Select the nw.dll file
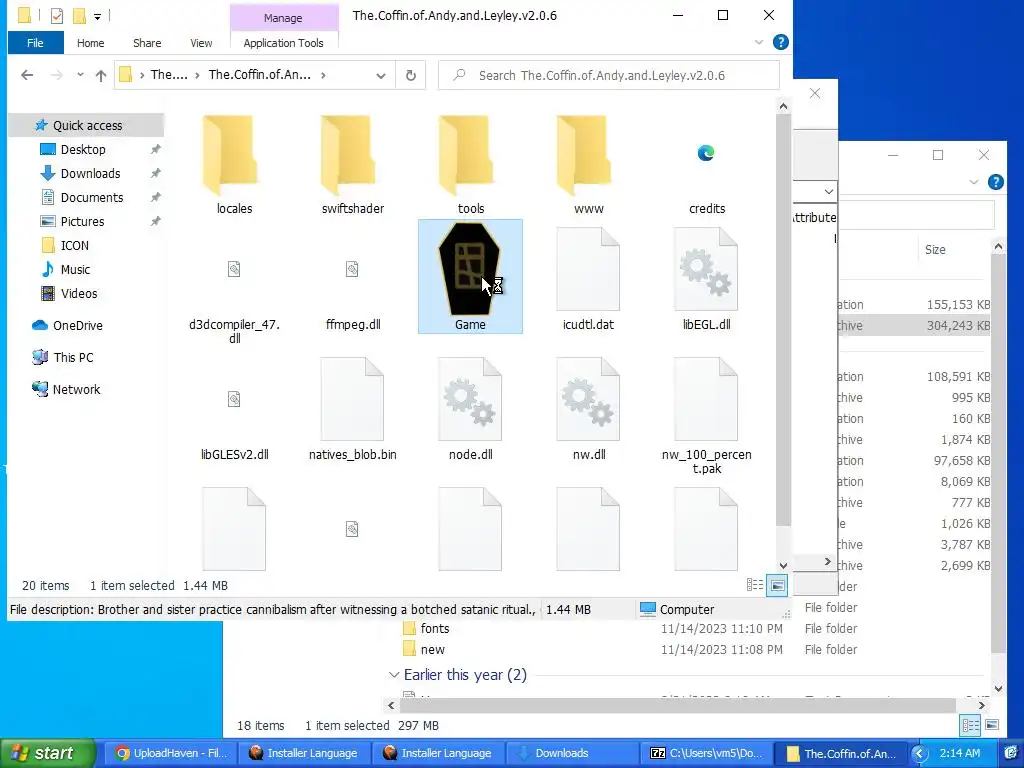 click(588, 410)
